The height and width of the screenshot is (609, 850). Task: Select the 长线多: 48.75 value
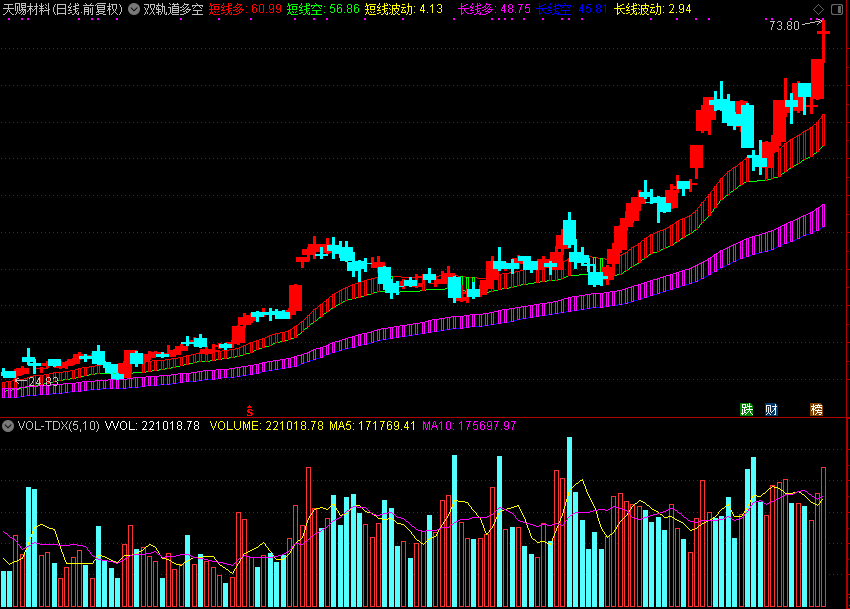494,9
